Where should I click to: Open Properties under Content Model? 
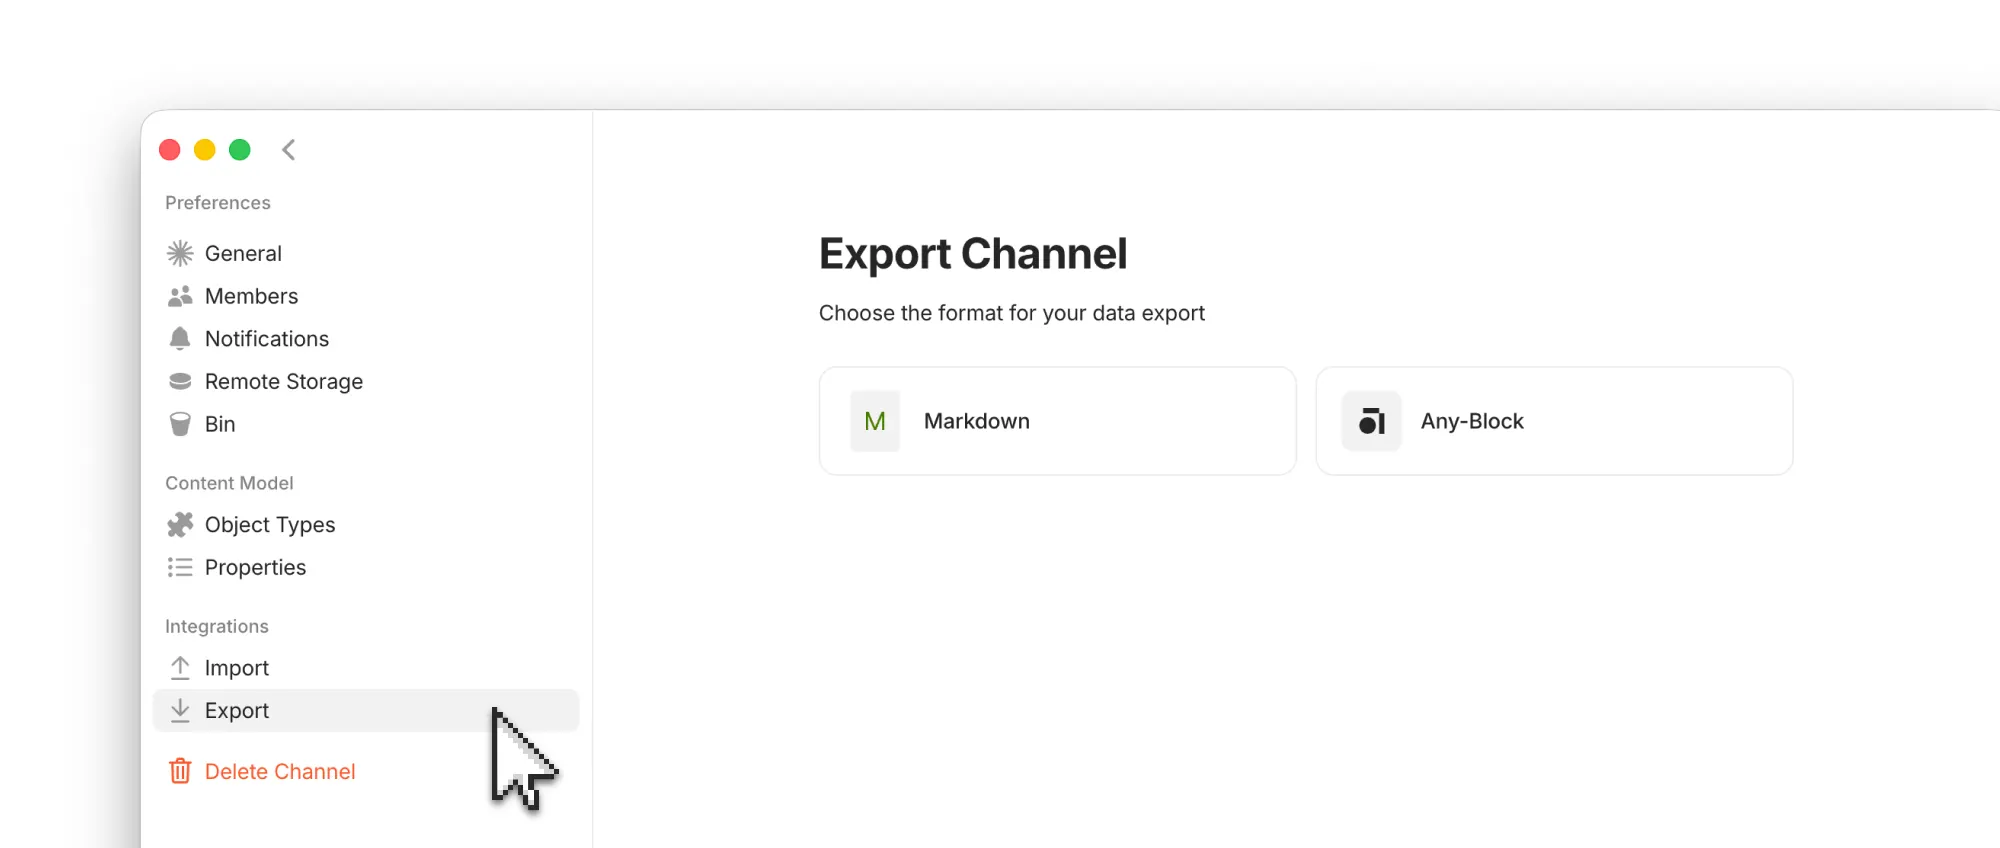(x=366, y=568)
